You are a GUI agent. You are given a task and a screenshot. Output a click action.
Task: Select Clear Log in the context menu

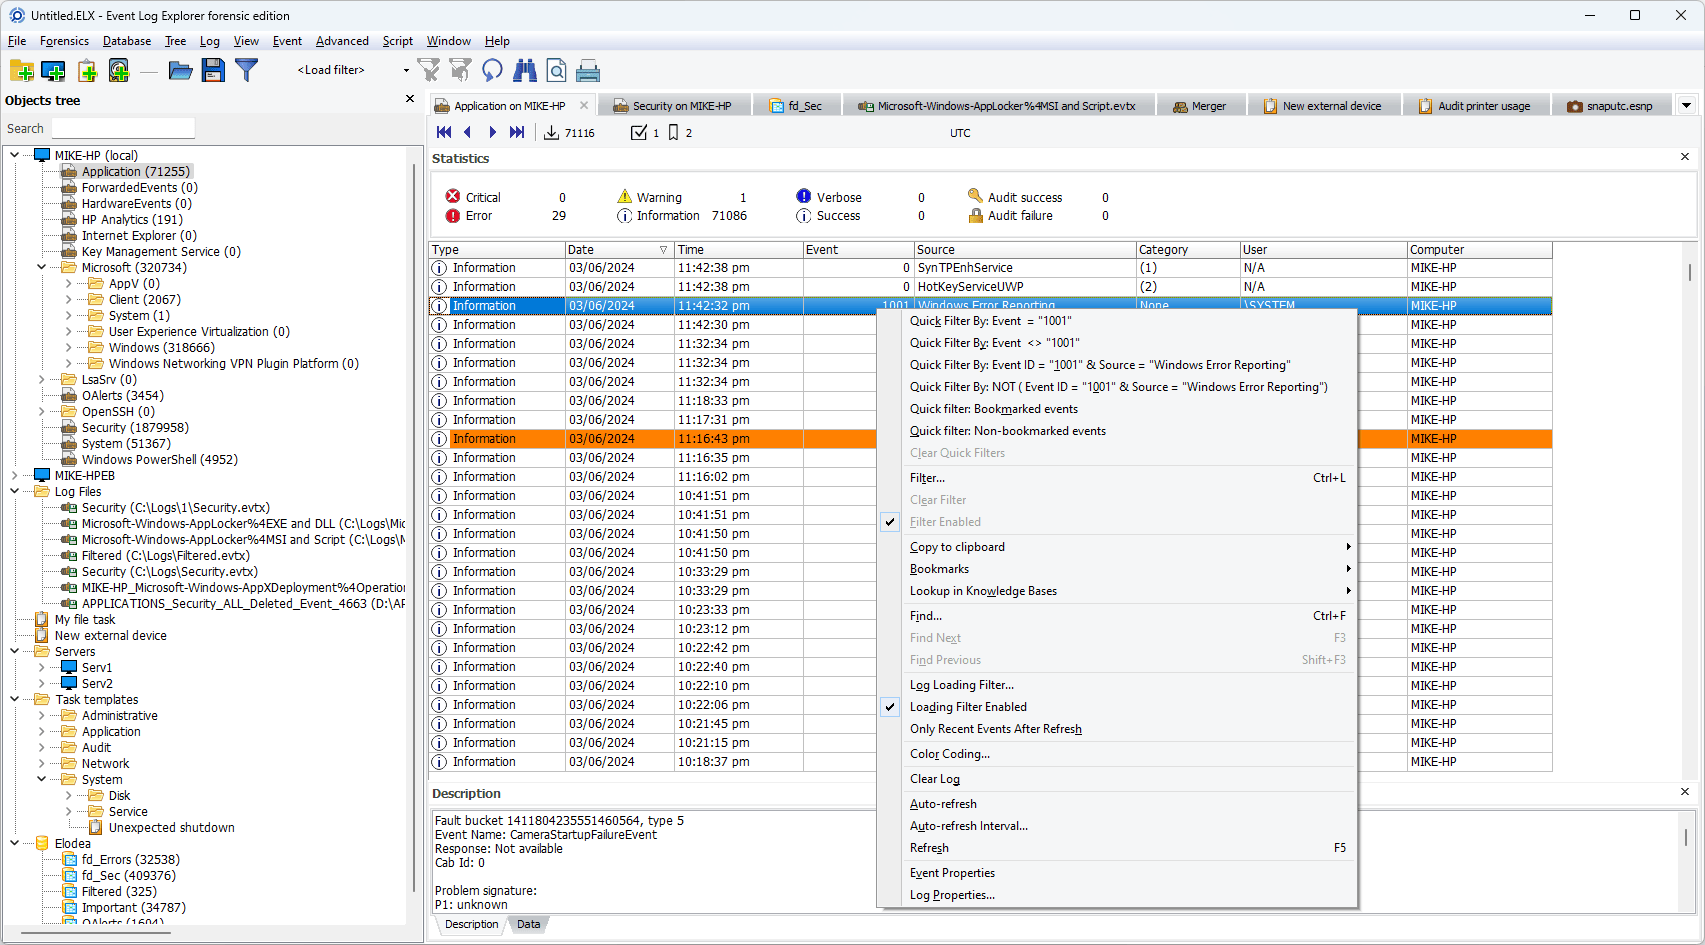[934, 778]
